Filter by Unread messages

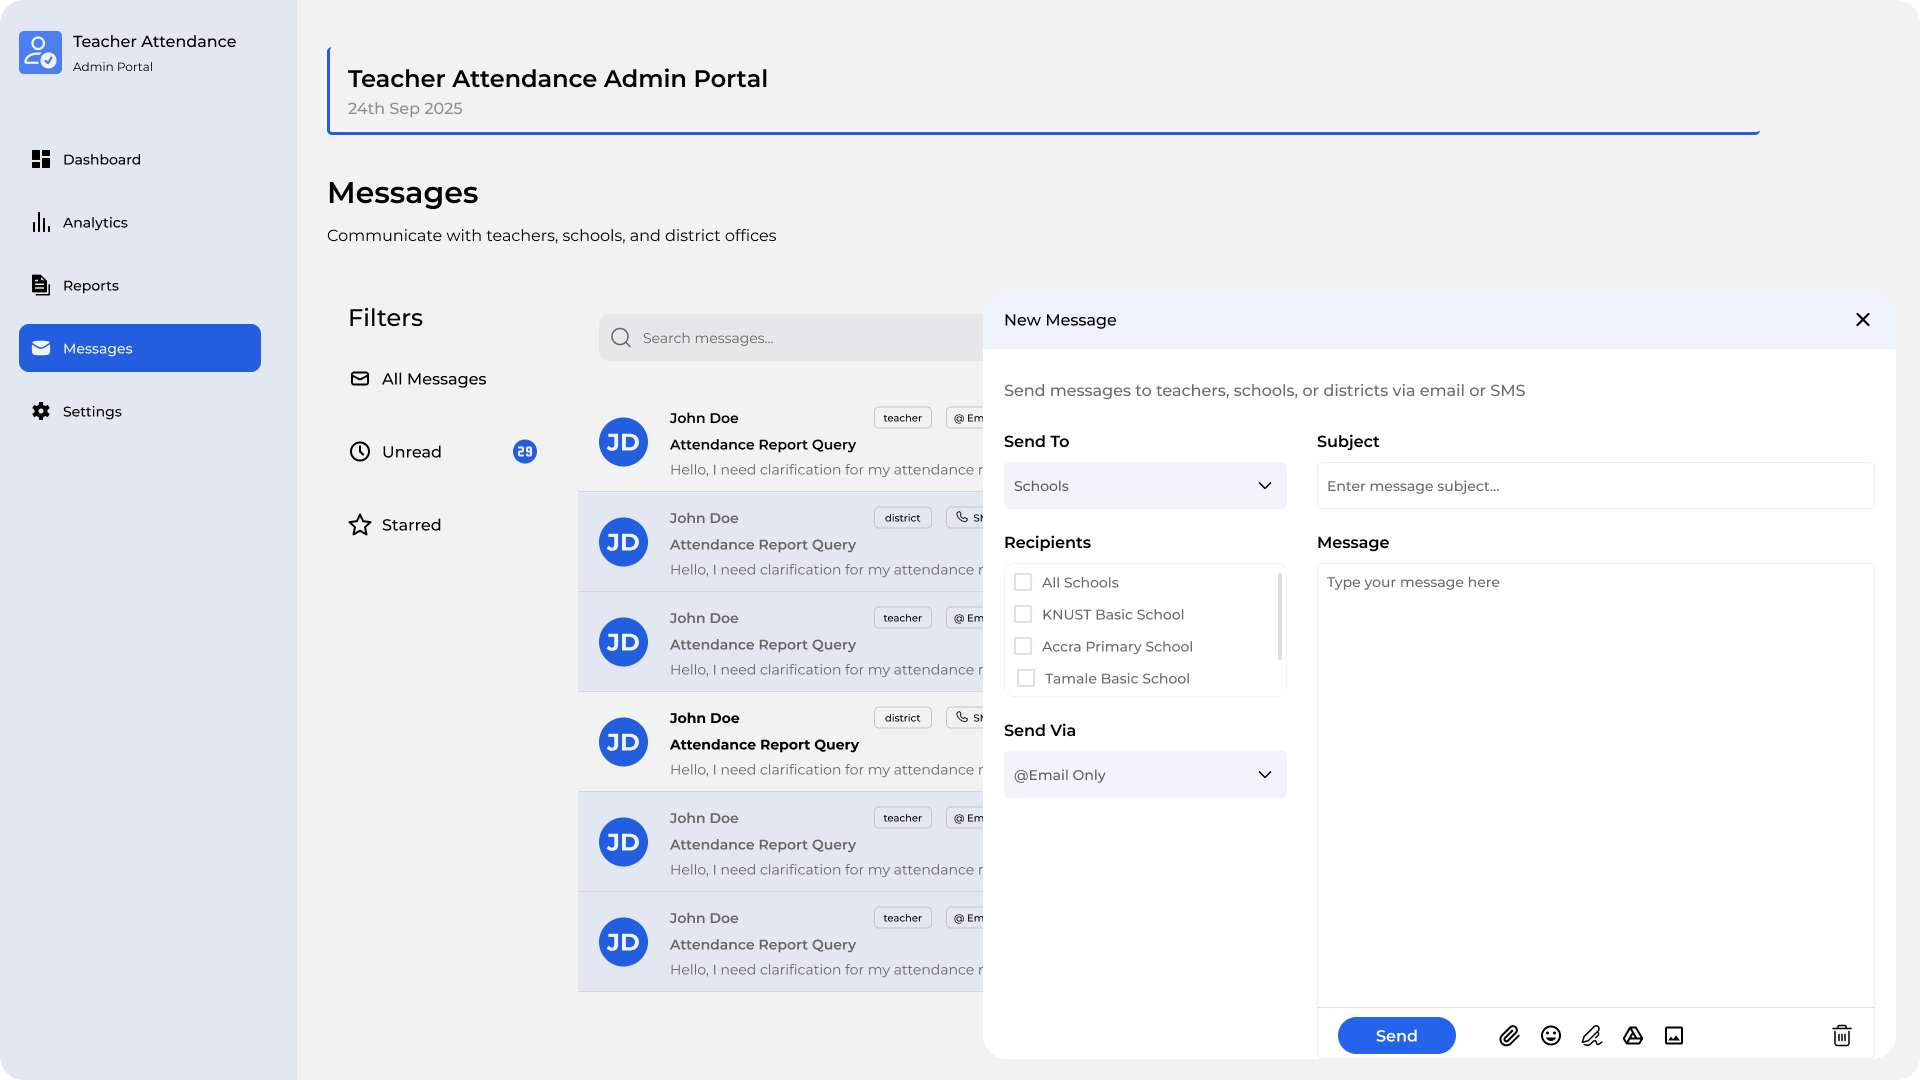pyautogui.click(x=411, y=452)
